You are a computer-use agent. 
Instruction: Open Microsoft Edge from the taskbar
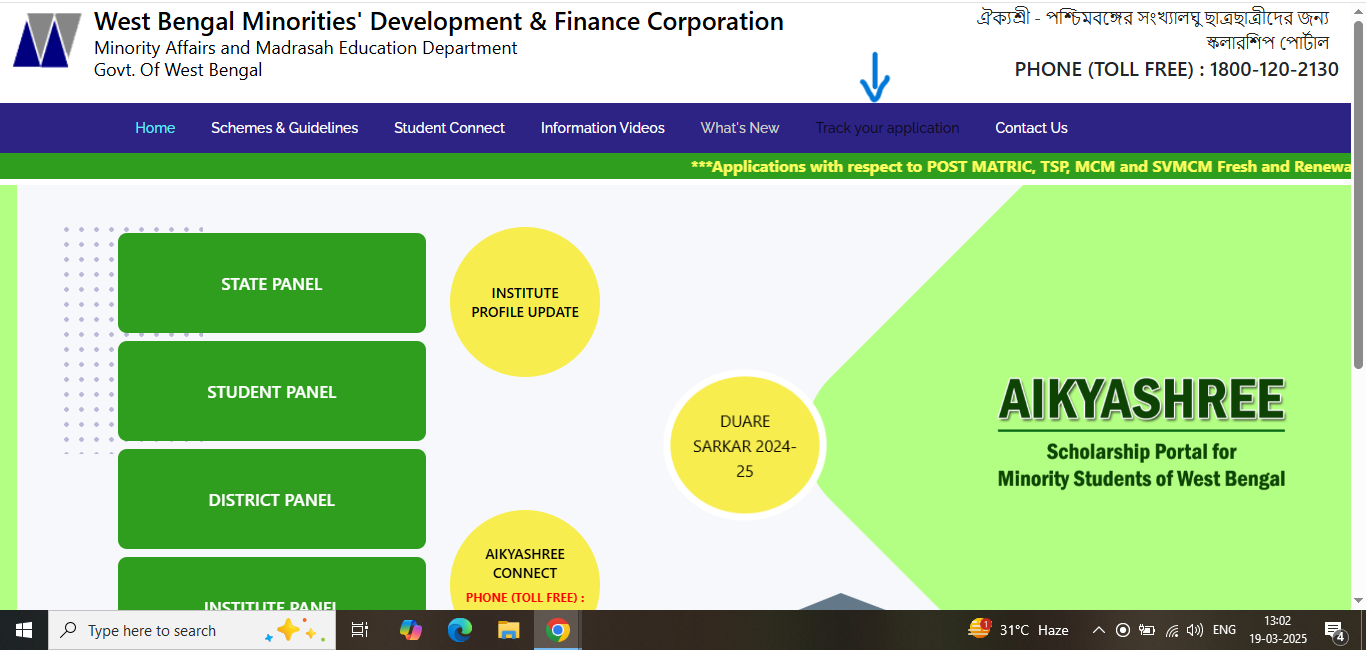tap(459, 630)
